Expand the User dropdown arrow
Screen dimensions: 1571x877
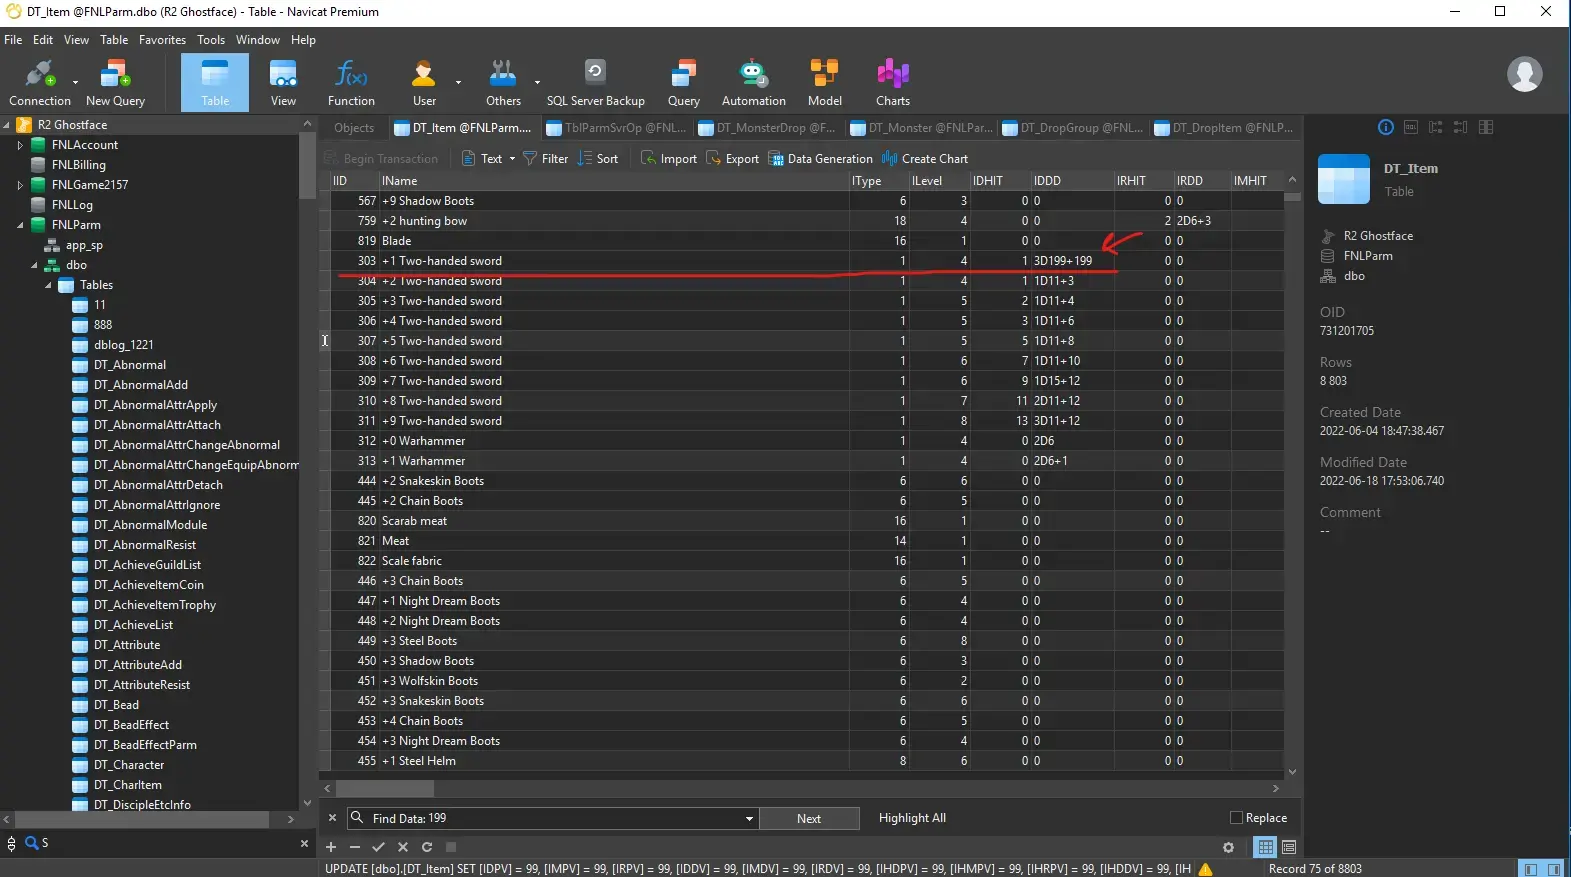point(458,82)
